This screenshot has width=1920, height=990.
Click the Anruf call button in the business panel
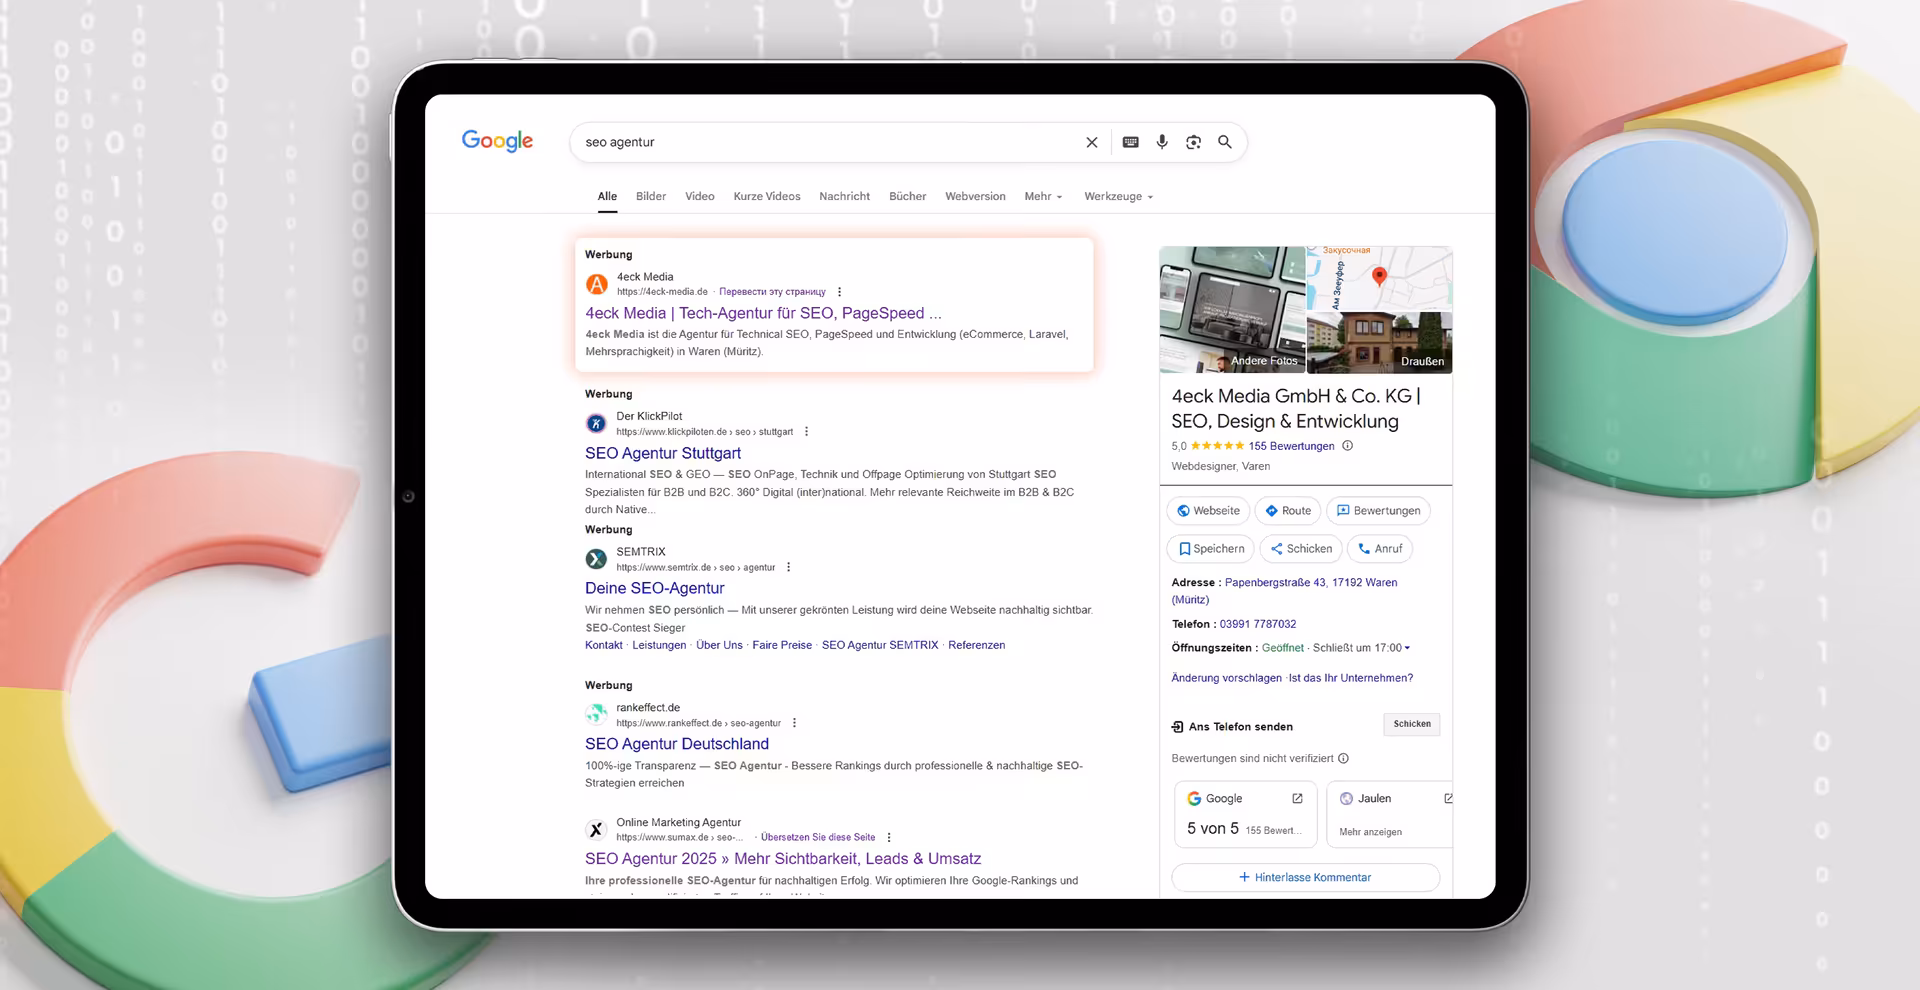1380,548
